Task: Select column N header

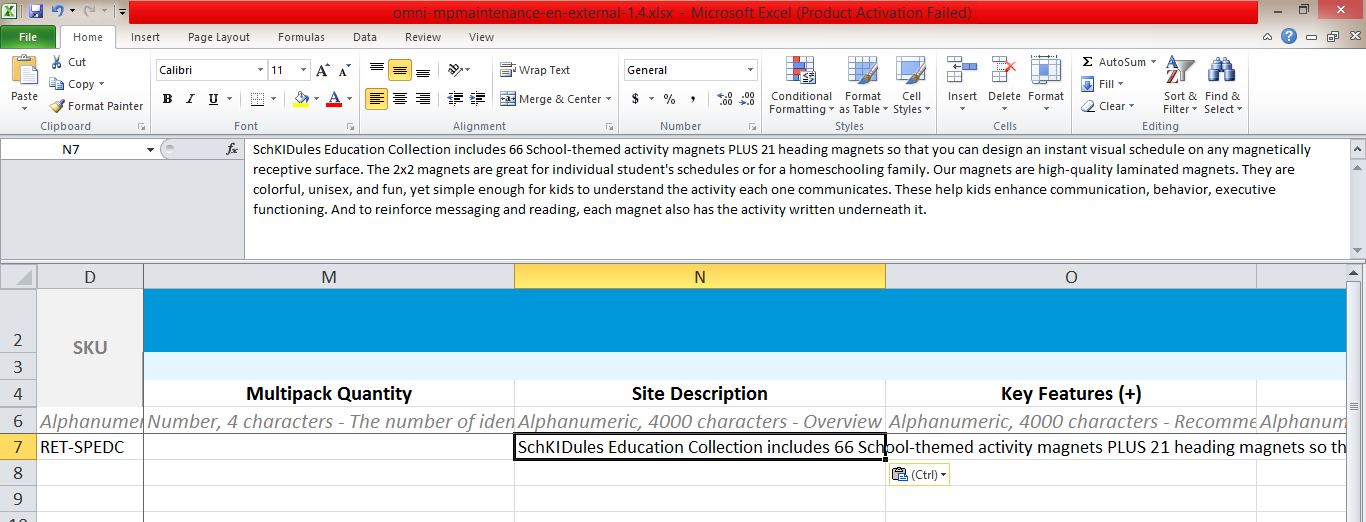Action: click(x=700, y=276)
